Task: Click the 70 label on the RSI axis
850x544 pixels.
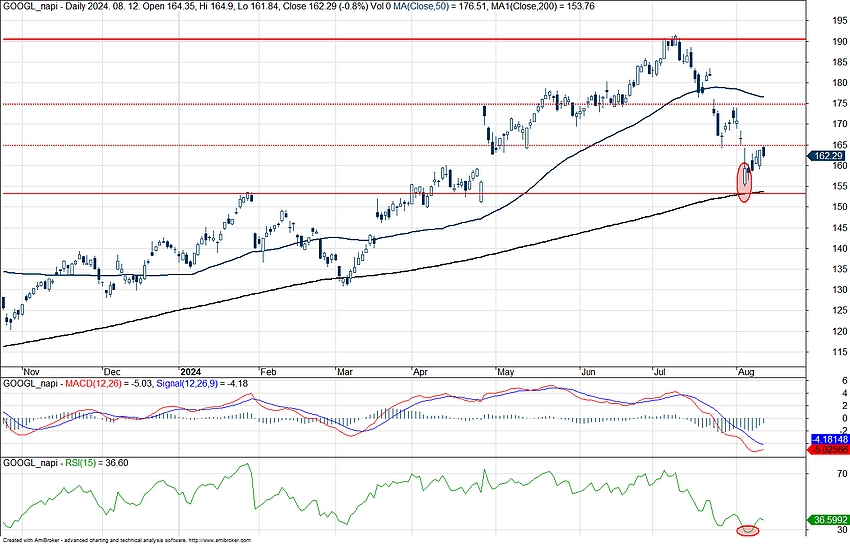Action: (x=842, y=474)
